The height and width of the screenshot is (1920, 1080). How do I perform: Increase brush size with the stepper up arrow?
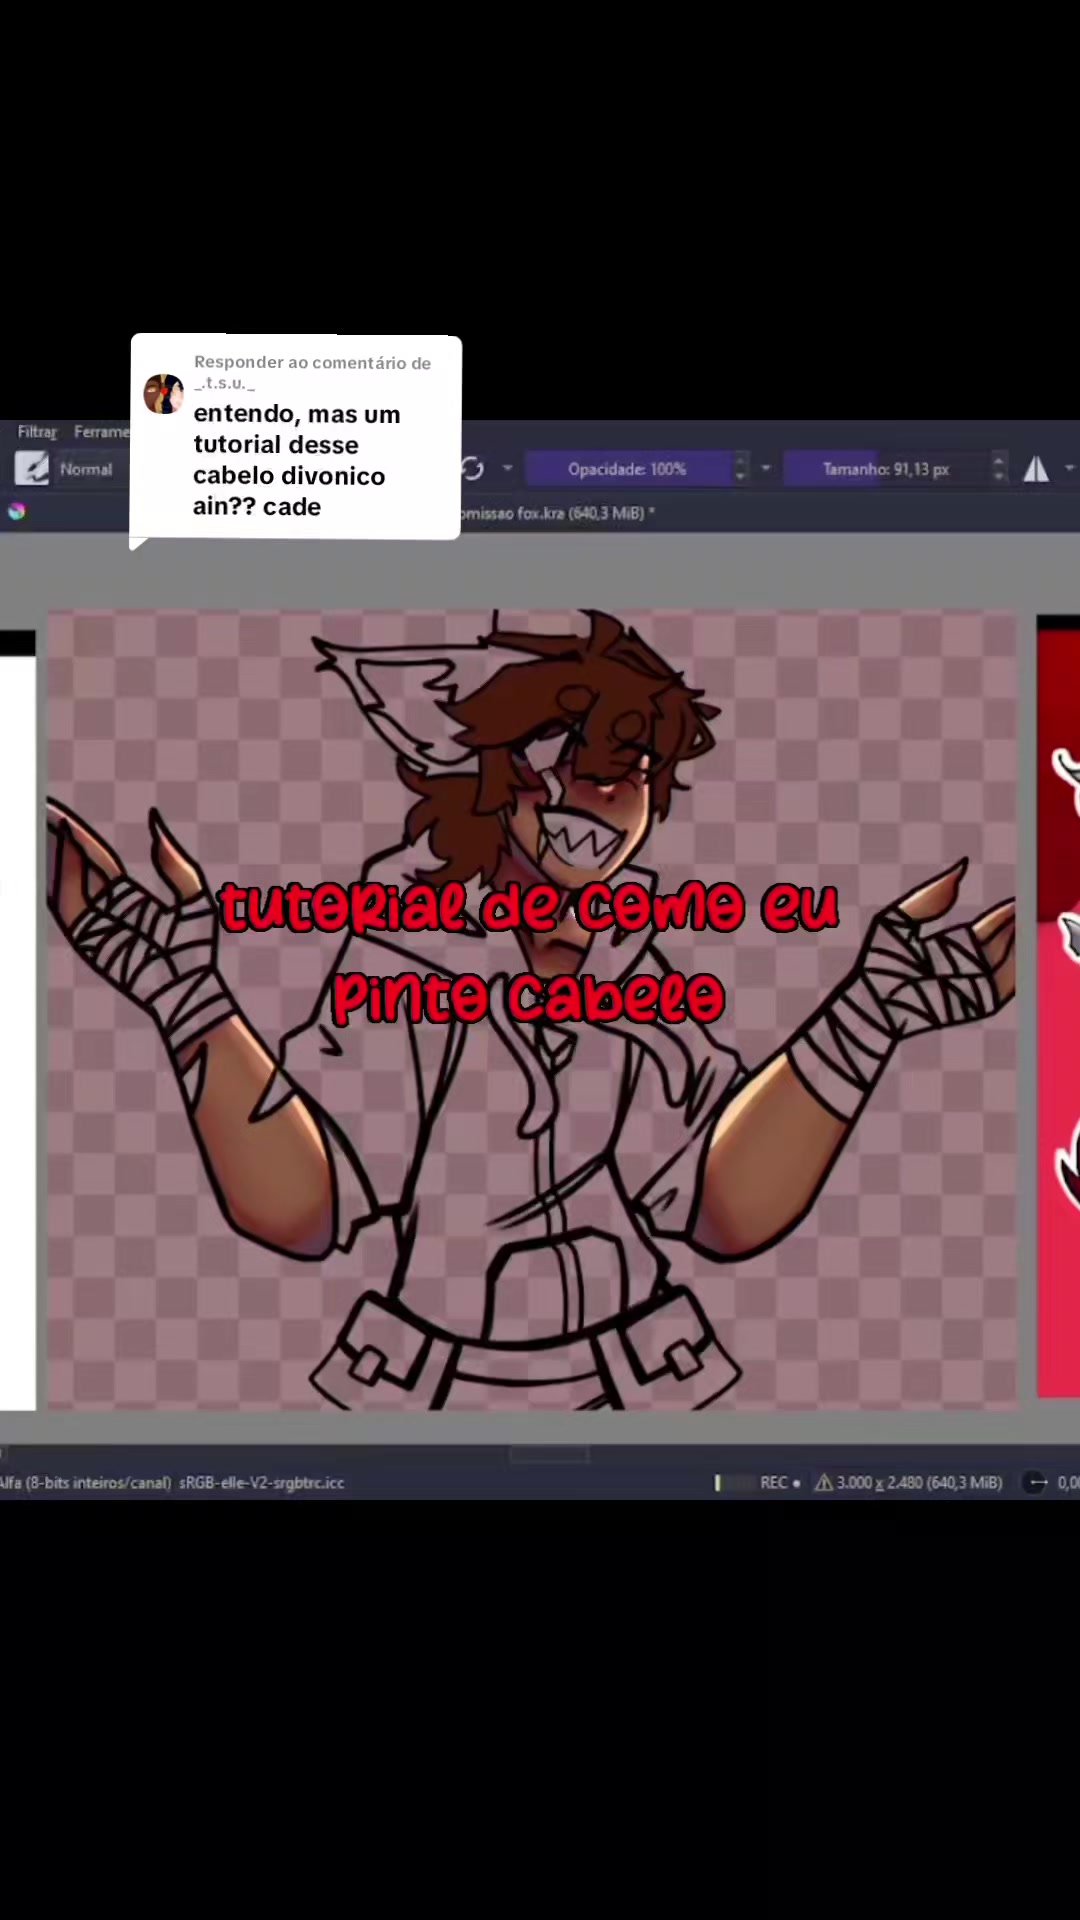(x=998, y=461)
